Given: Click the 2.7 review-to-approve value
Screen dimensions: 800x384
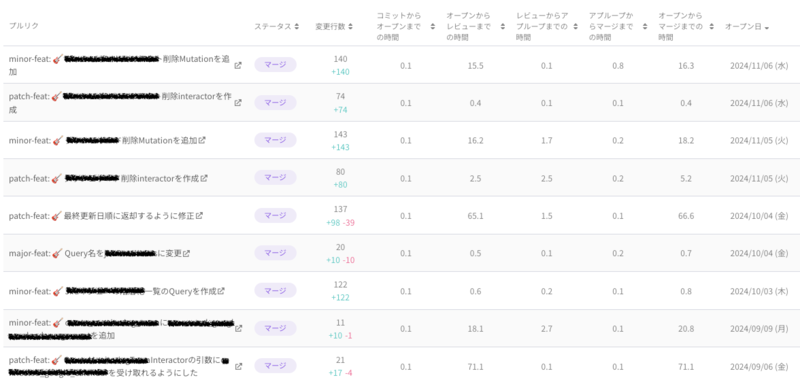Looking at the screenshot, I should click(546, 329).
